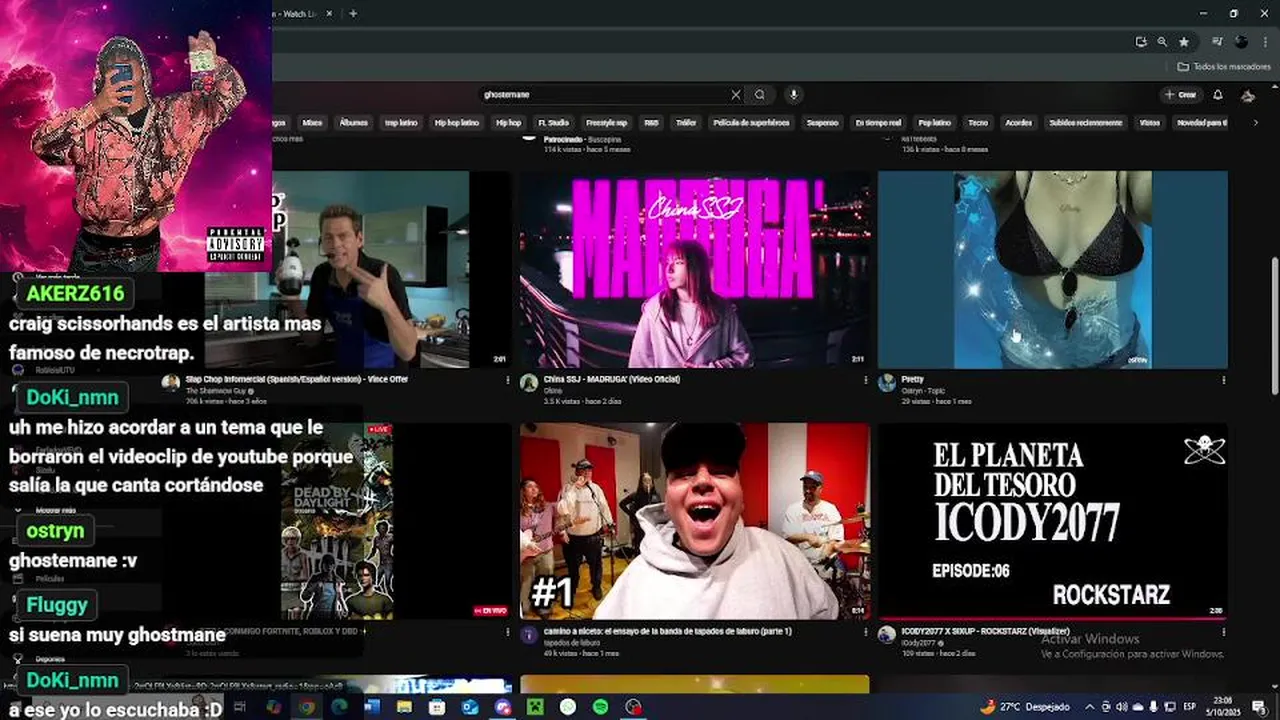Open camino a niceto video title
The height and width of the screenshot is (720, 1280).
(667, 632)
